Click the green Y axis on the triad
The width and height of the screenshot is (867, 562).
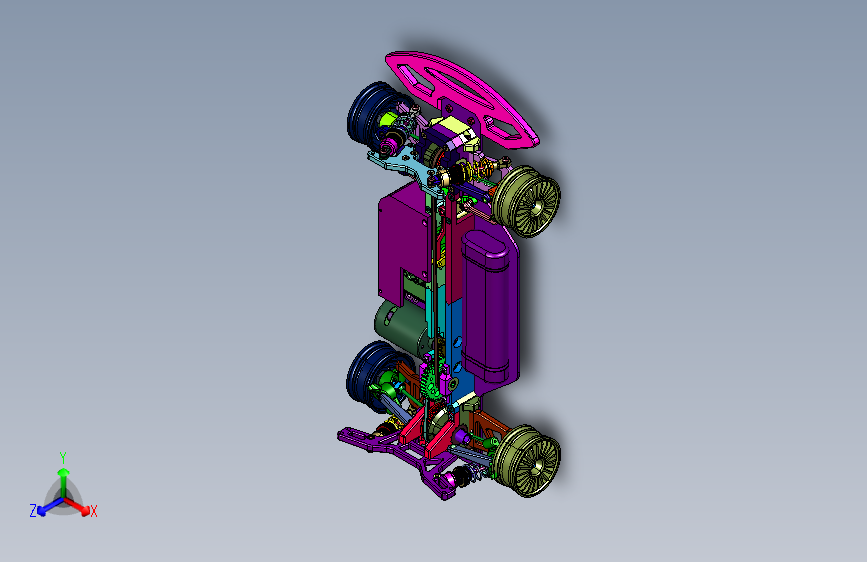pyautogui.click(x=63, y=477)
